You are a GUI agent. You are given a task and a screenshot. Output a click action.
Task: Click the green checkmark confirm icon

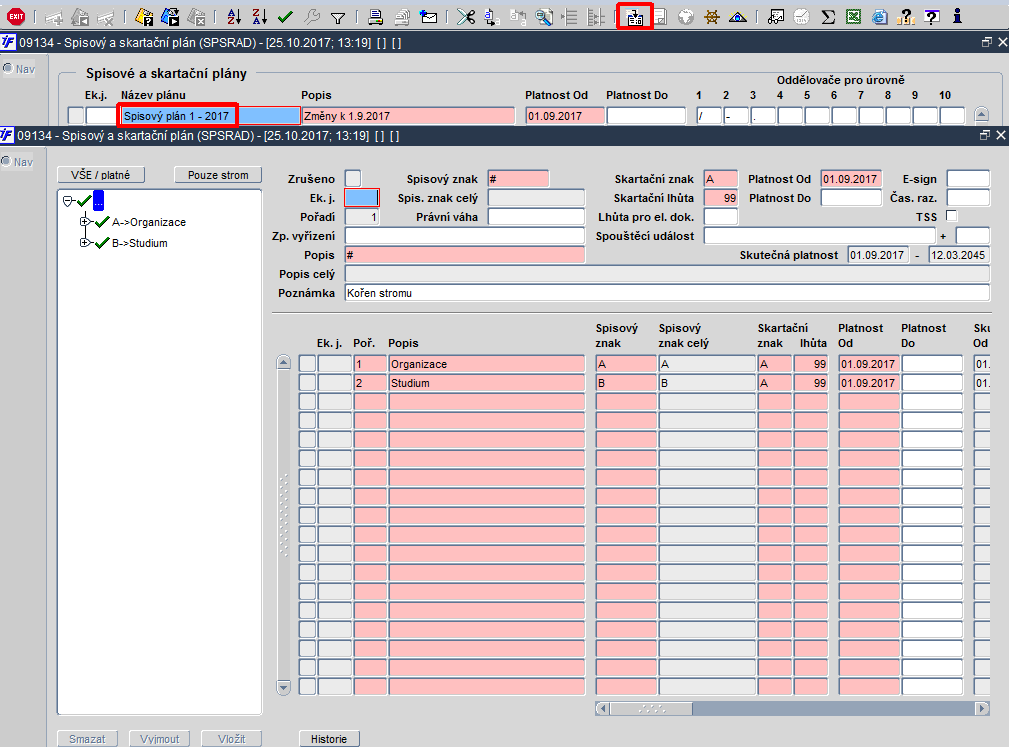[x=285, y=17]
